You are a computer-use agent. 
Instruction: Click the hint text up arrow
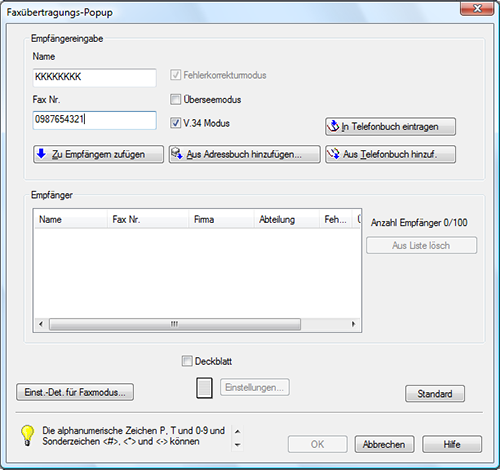[237, 431]
